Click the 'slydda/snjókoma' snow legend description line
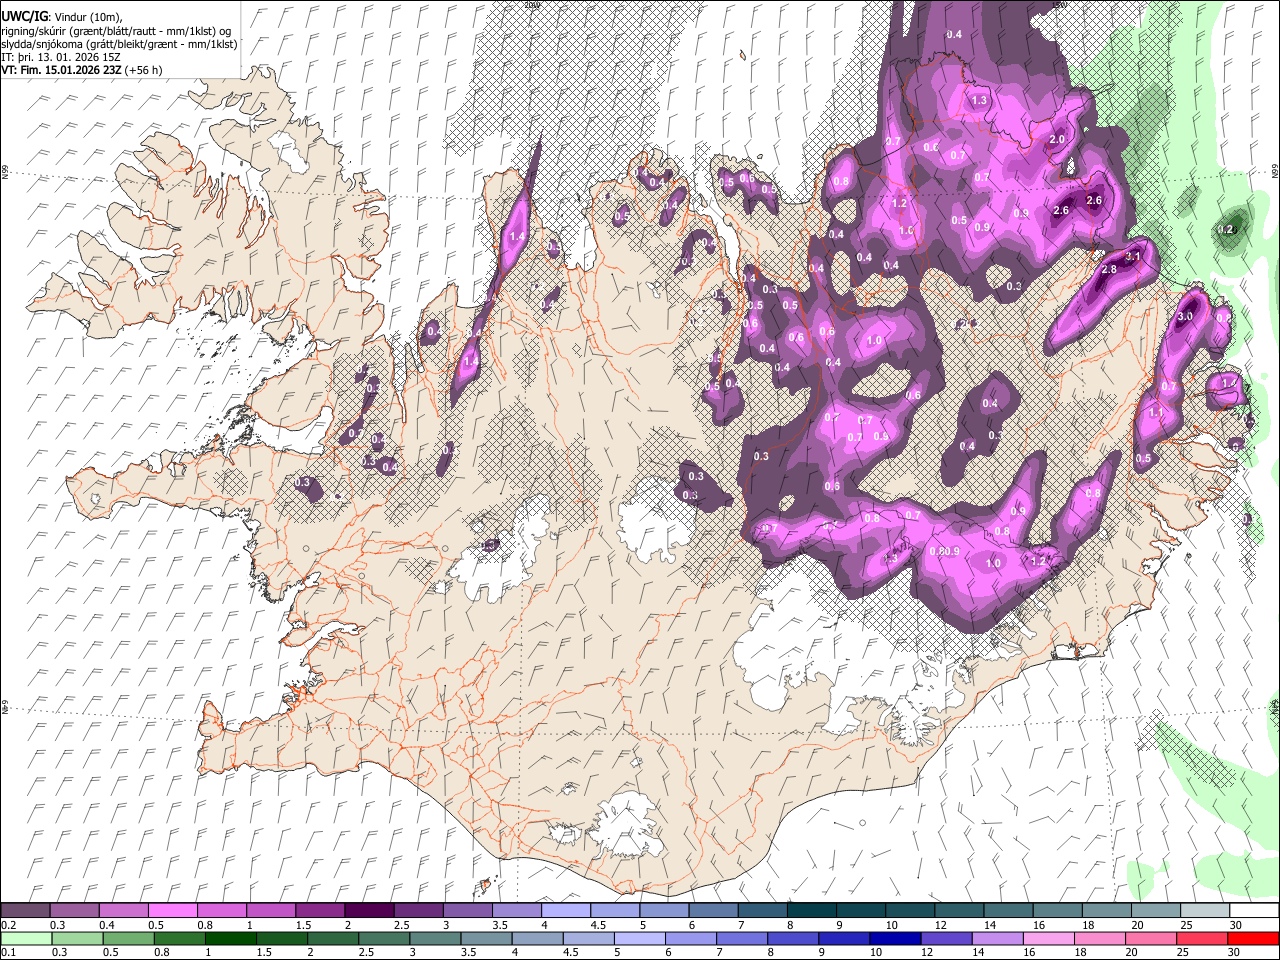Screen dimensions: 1280x960 120,44
